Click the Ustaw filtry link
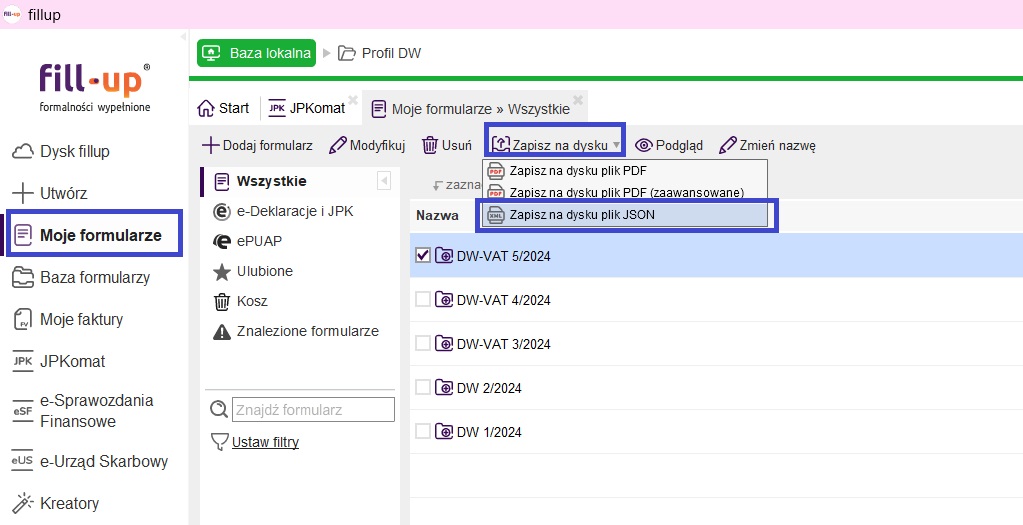This screenshot has width=1023, height=525. (x=266, y=442)
